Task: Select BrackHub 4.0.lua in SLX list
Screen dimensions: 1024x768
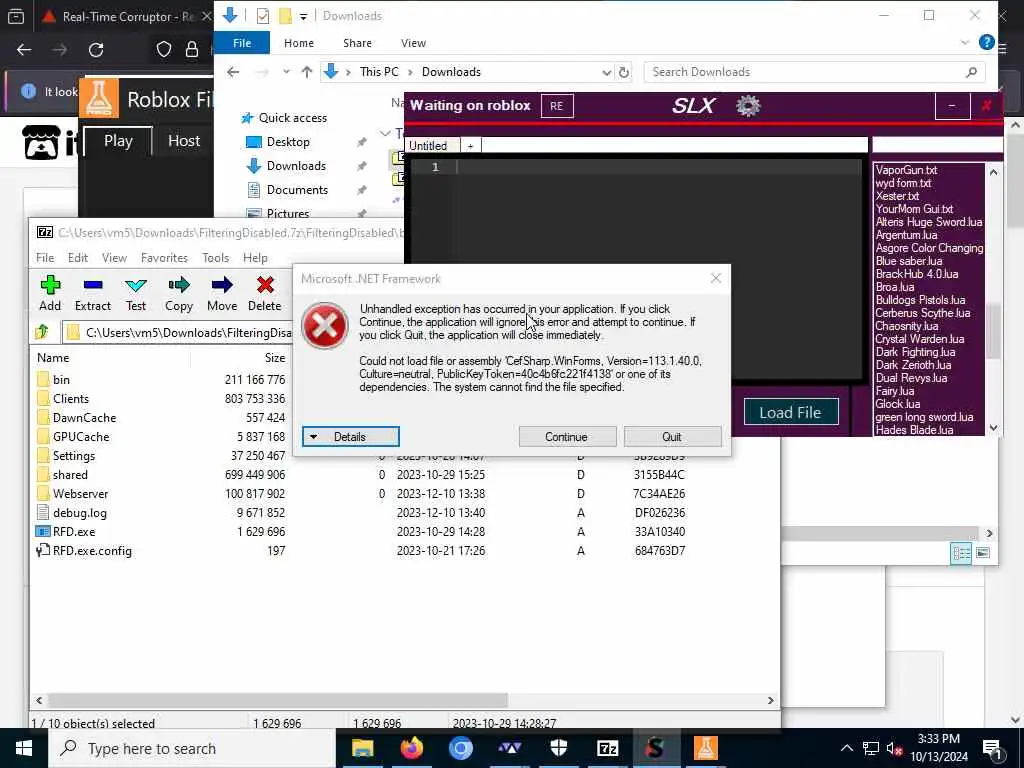Action: click(917, 274)
